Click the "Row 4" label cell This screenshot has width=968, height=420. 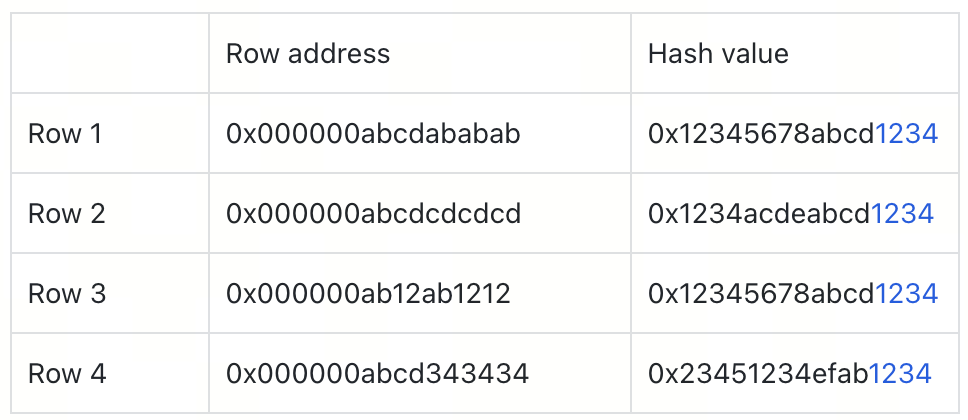point(66,374)
